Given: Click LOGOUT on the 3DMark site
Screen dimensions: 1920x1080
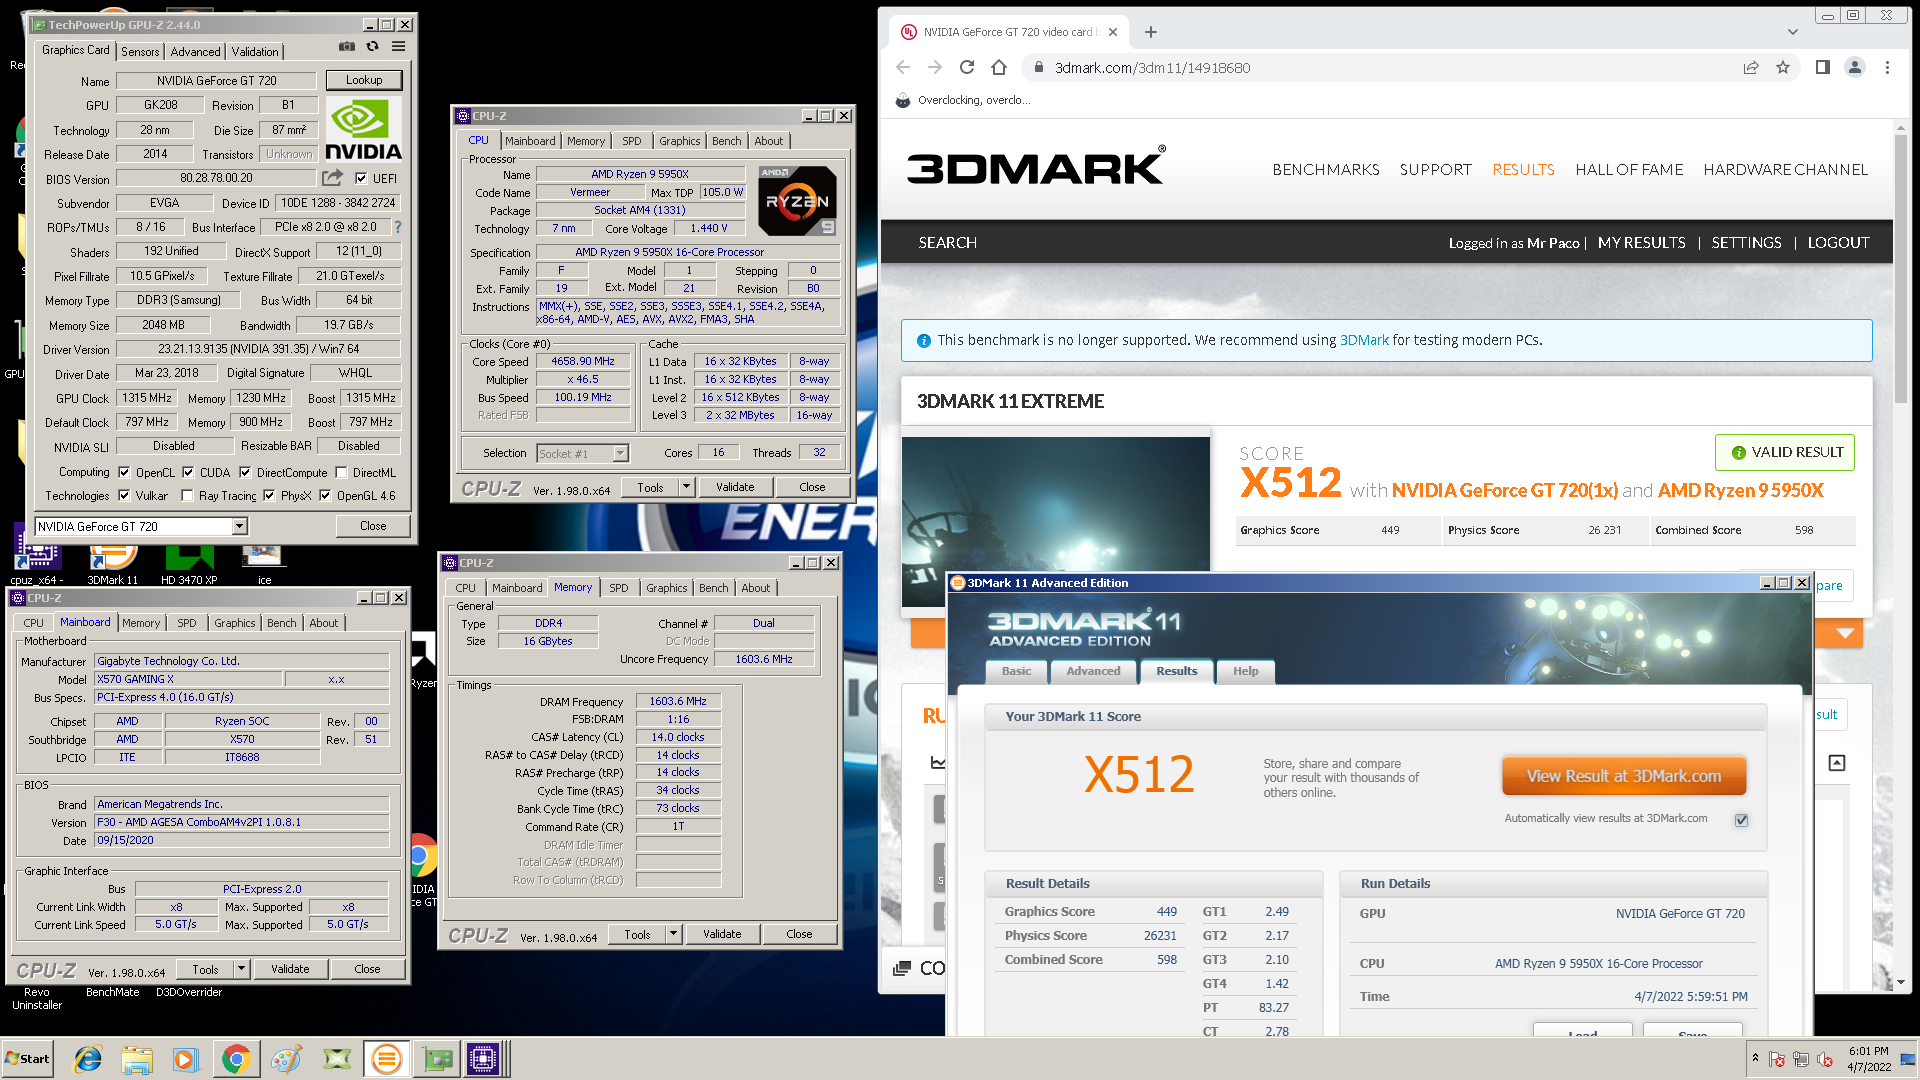Looking at the screenshot, I should (x=1838, y=242).
